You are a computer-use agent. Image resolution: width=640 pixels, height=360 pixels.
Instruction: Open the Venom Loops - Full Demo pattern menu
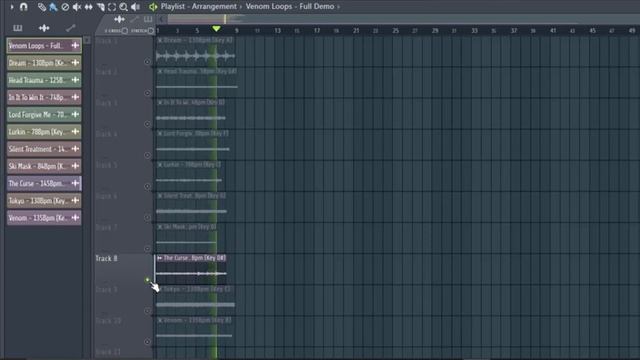pos(290,7)
